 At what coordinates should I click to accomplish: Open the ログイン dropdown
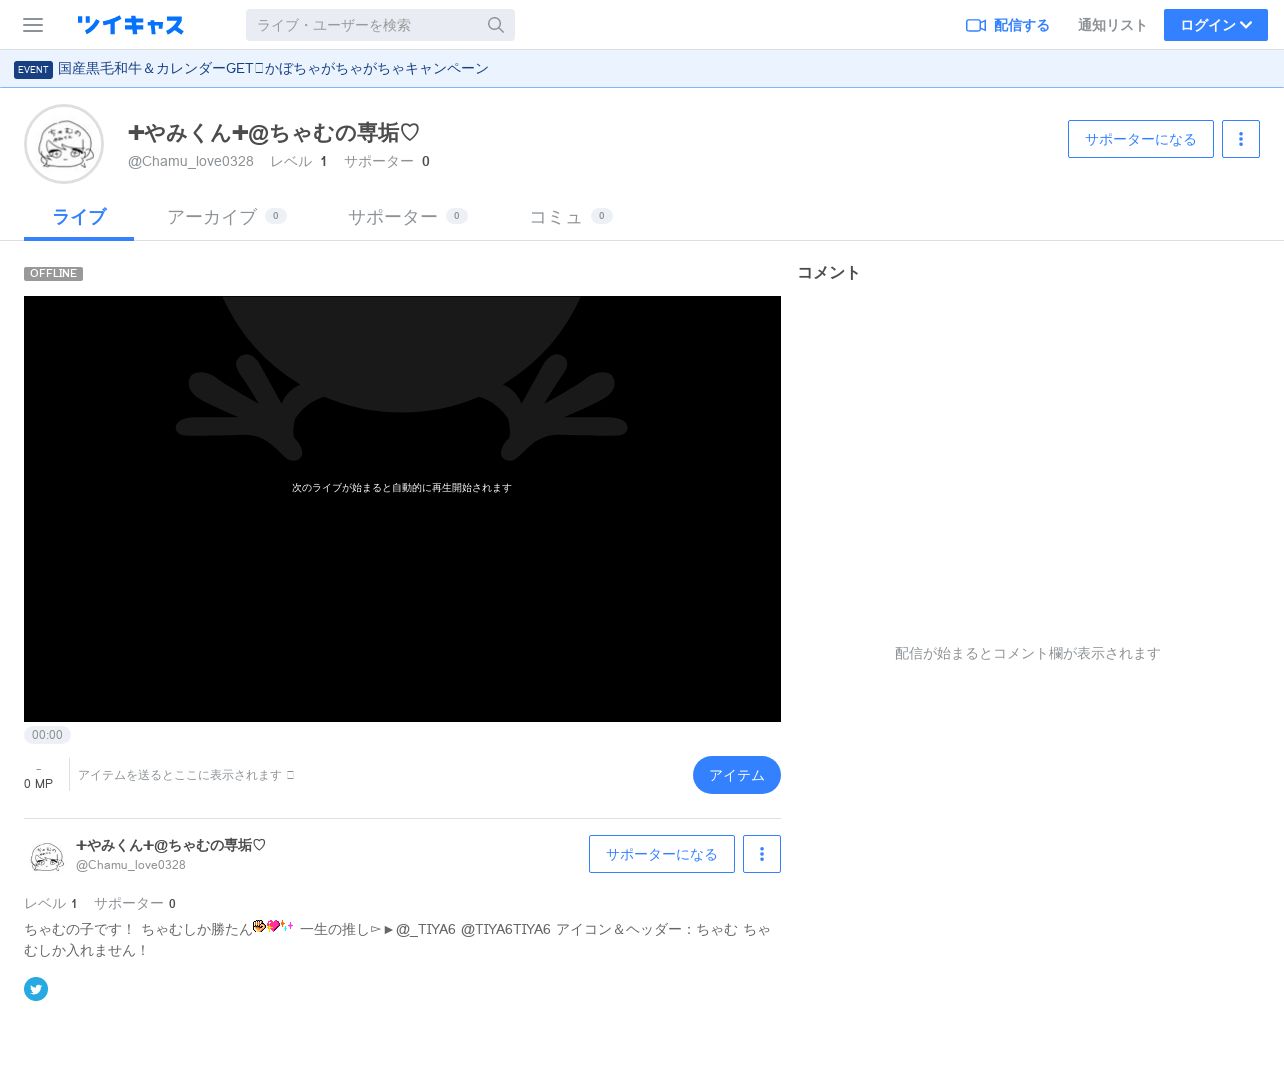click(x=1215, y=25)
